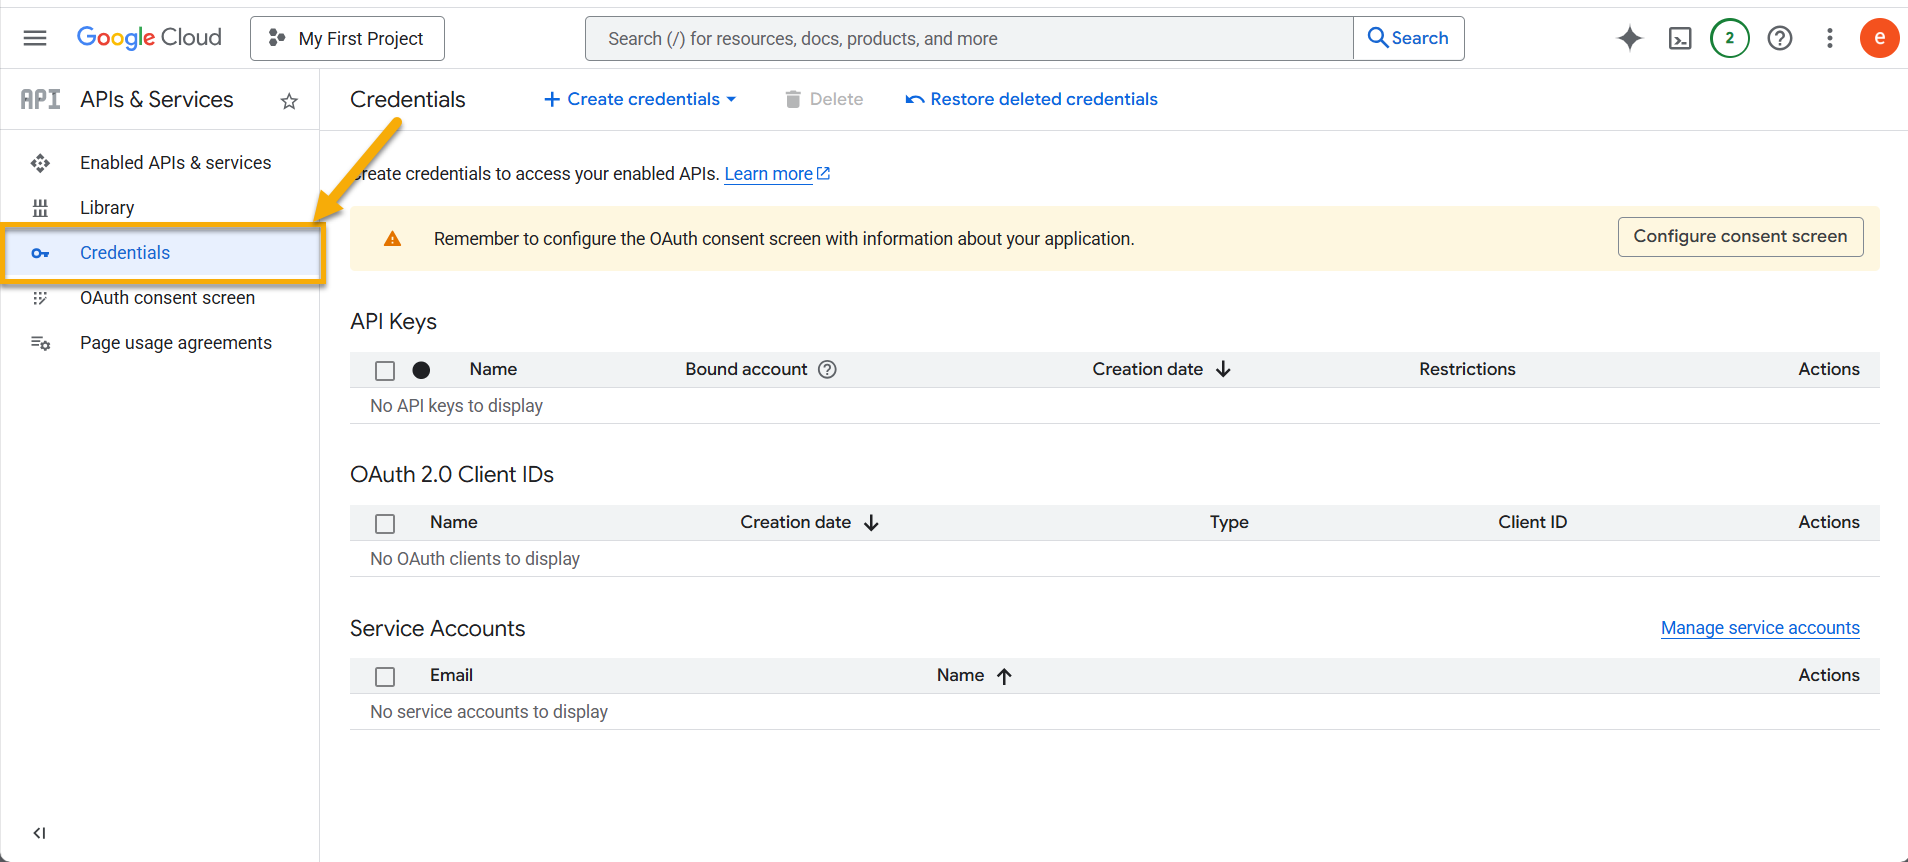Select all Service Accounts checkbox
Image resolution: width=1908 pixels, height=862 pixels.
(385, 676)
